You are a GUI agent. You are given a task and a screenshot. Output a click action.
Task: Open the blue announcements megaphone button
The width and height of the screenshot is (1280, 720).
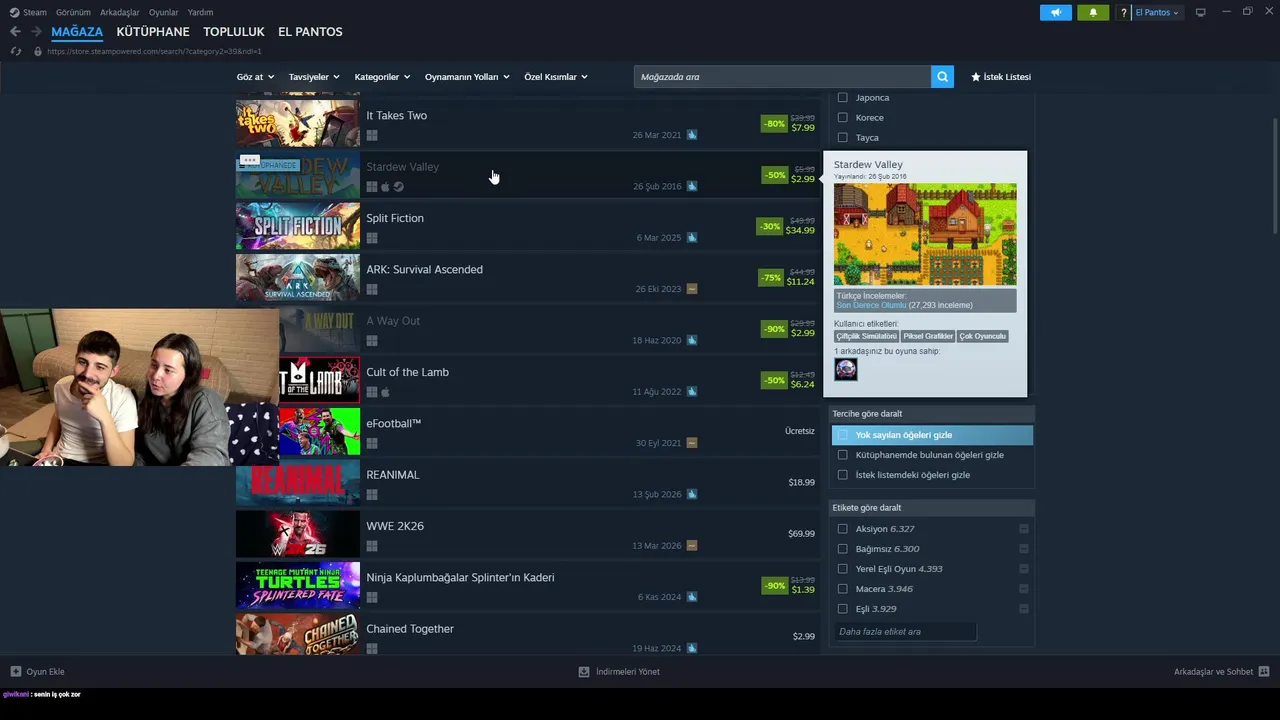point(1055,12)
